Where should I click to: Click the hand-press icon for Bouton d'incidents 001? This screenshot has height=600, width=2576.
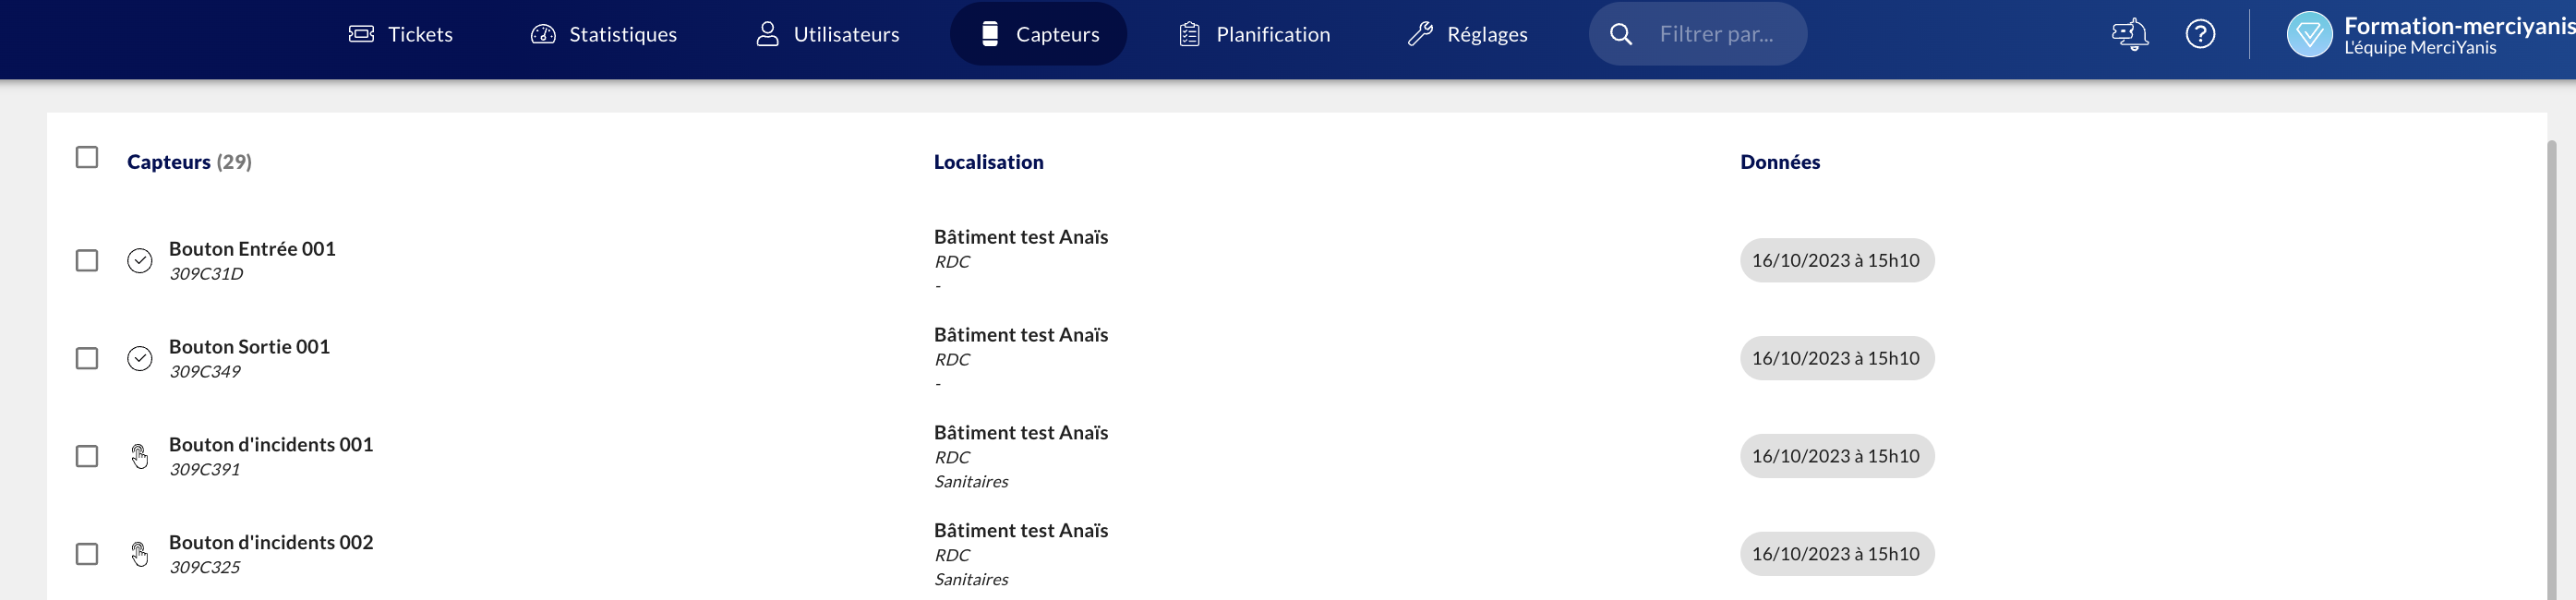coord(140,457)
